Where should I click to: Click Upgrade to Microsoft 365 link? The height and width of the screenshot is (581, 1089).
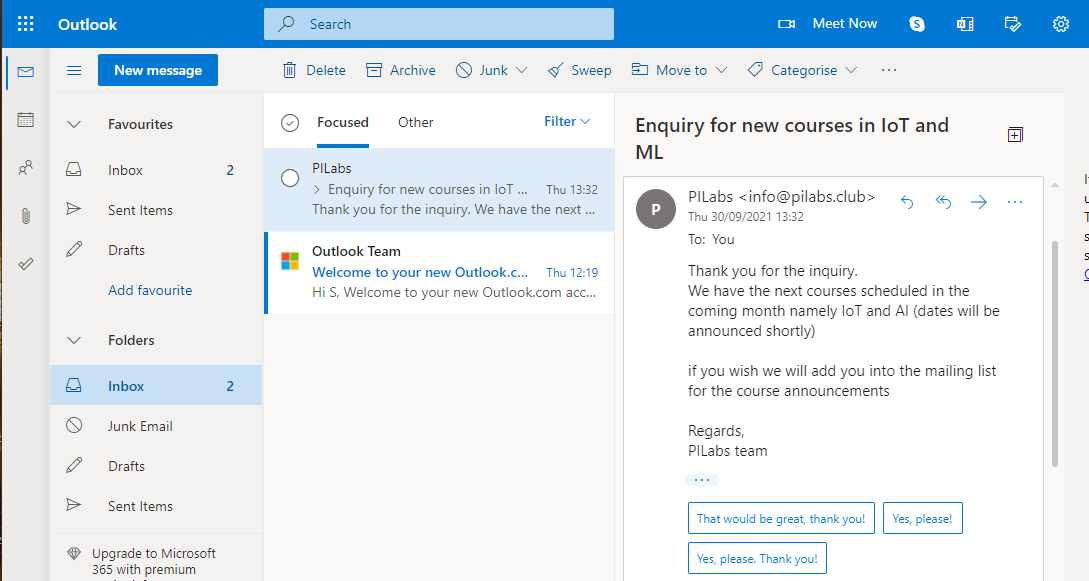pyautogui.click(x=153, y=561)
